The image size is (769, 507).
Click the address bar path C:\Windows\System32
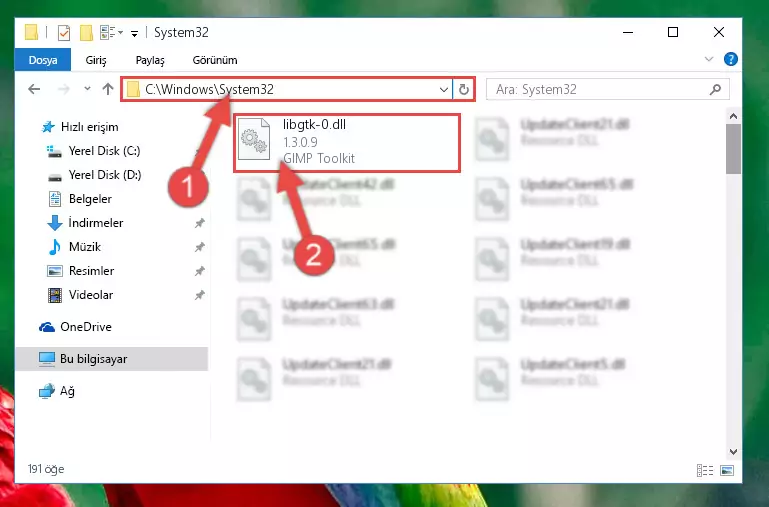point(209,89)
